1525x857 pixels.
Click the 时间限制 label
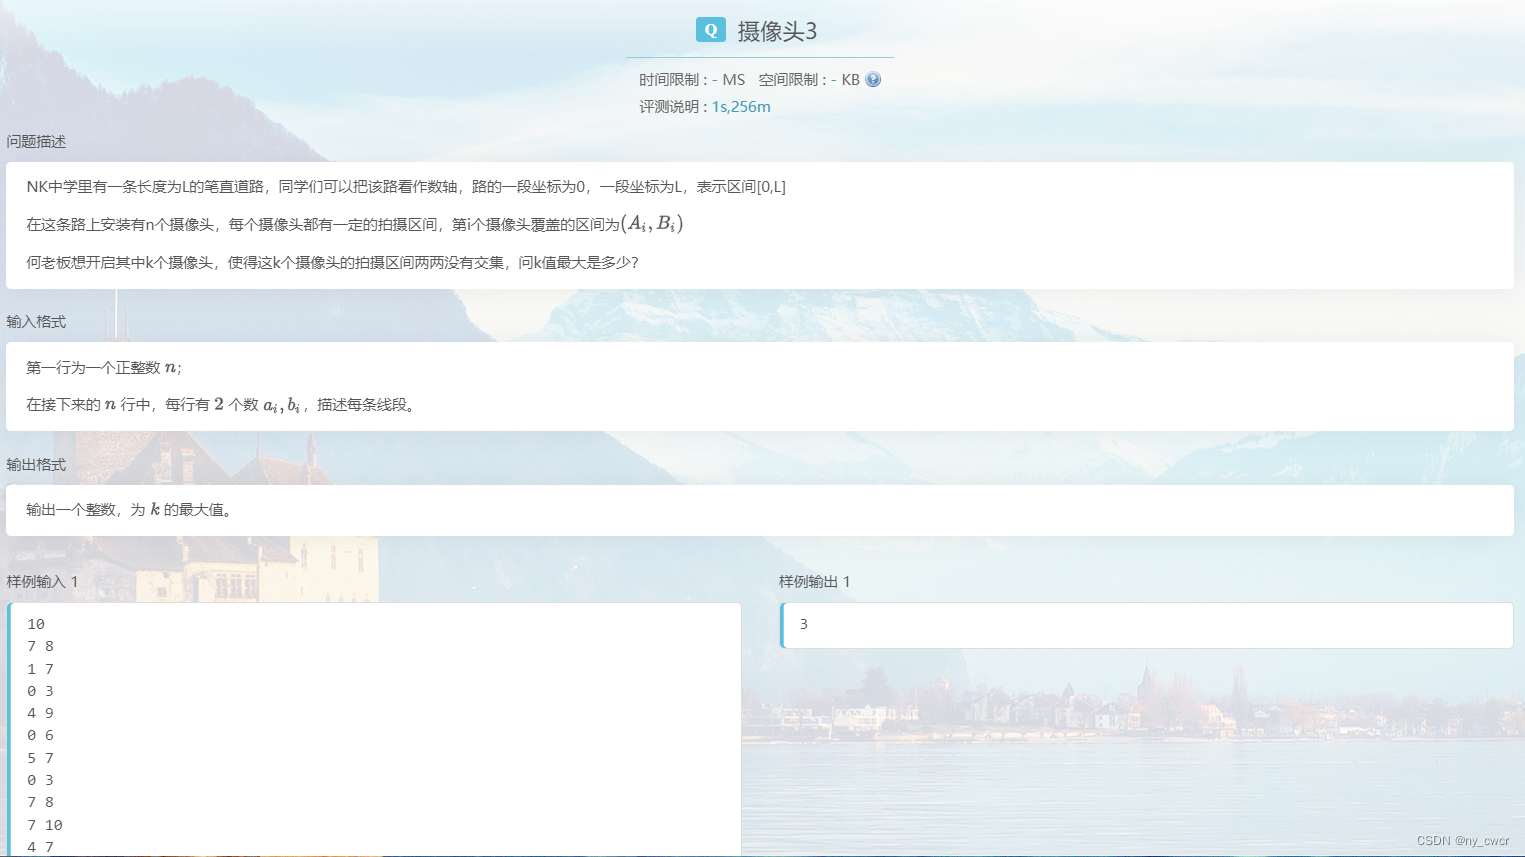pos(669,80)
